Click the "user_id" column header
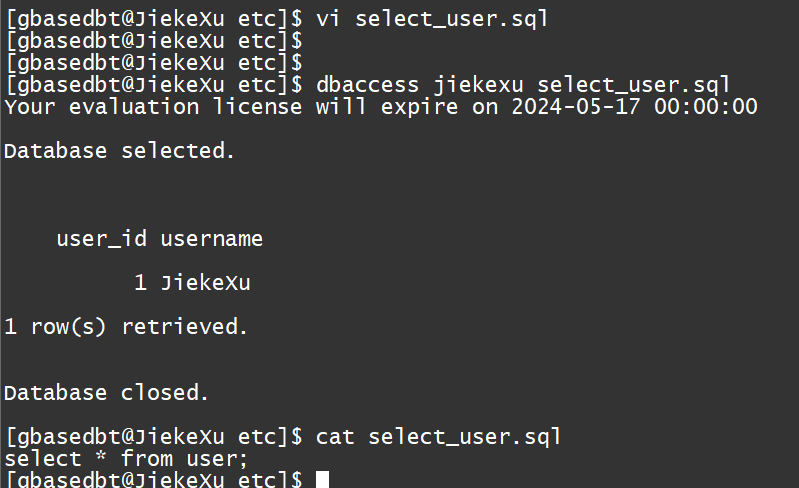The height and width of the screenshot is (488, 799). (x=102, y=239)
